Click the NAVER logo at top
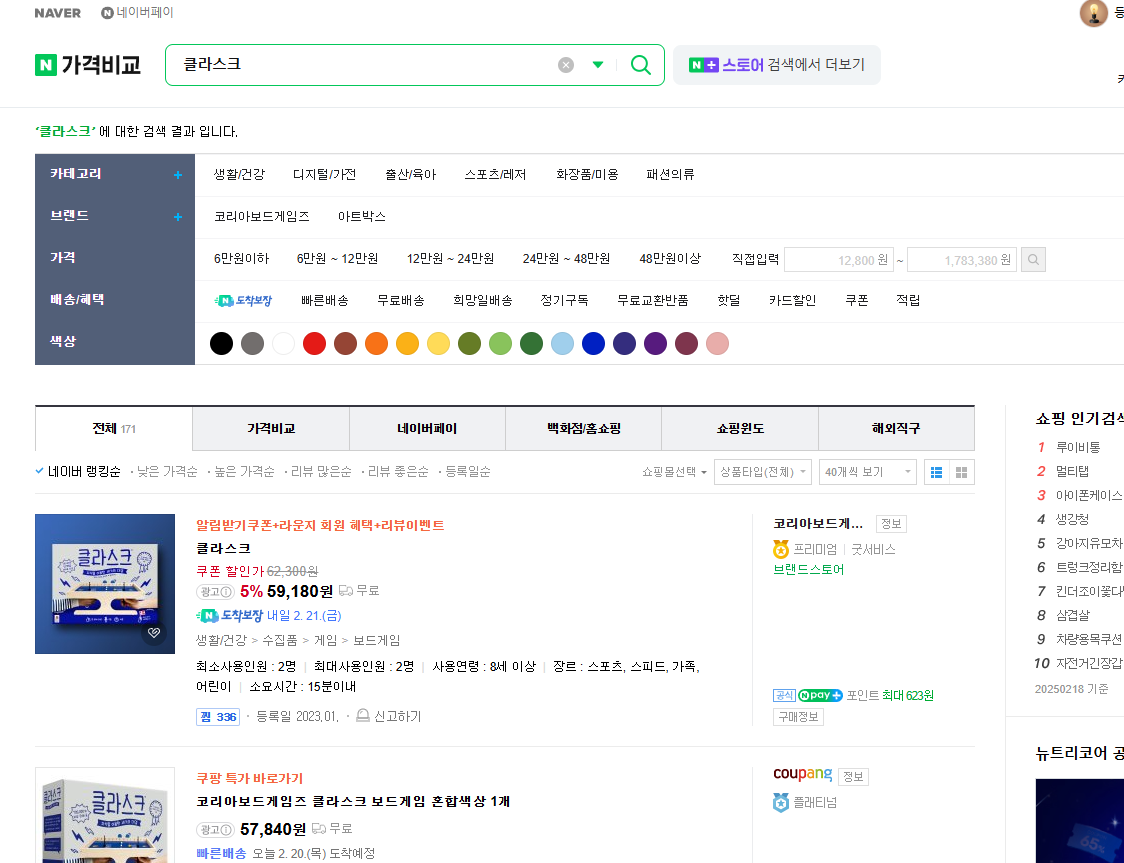Screen dimensions: 1124x863 57,13
